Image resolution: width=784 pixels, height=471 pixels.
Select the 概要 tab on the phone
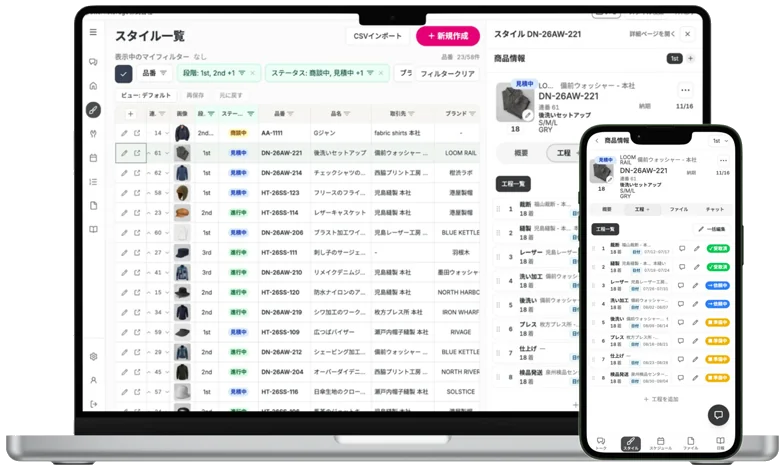click(606, 210)
